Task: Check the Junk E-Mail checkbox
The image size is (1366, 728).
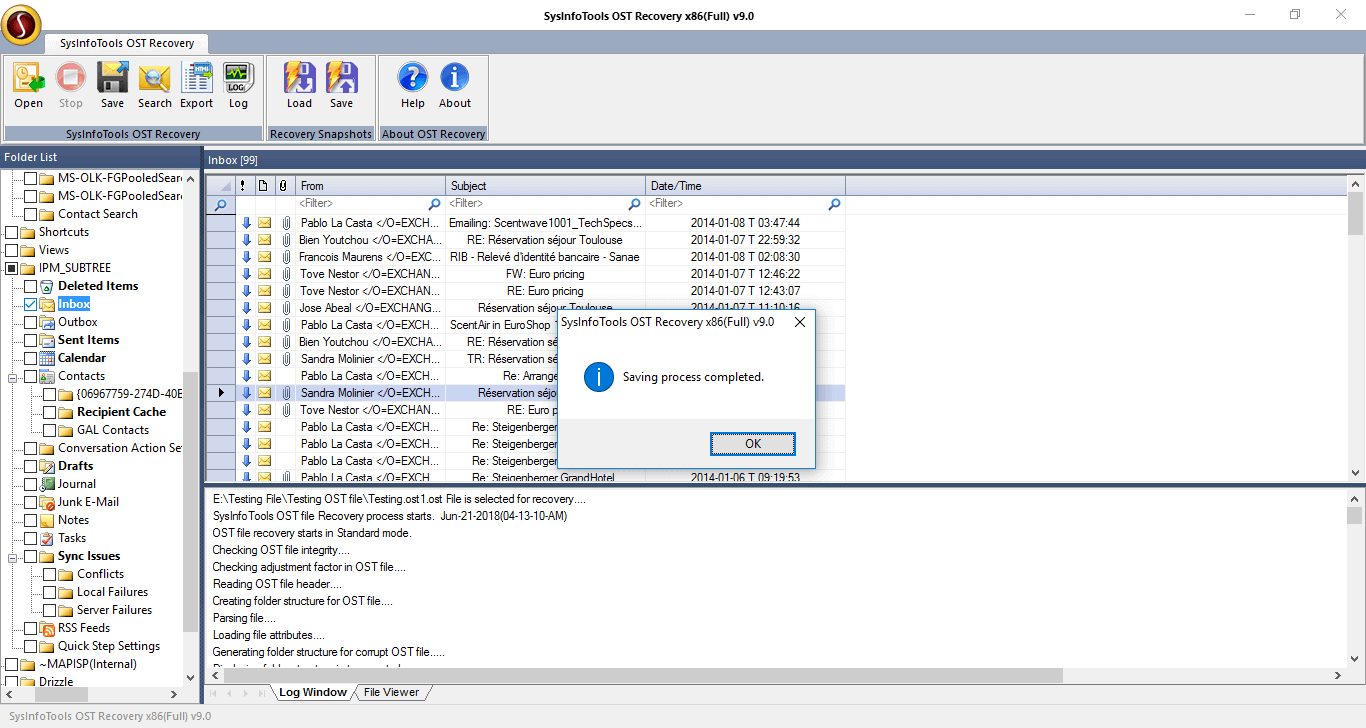Action: 30,502
